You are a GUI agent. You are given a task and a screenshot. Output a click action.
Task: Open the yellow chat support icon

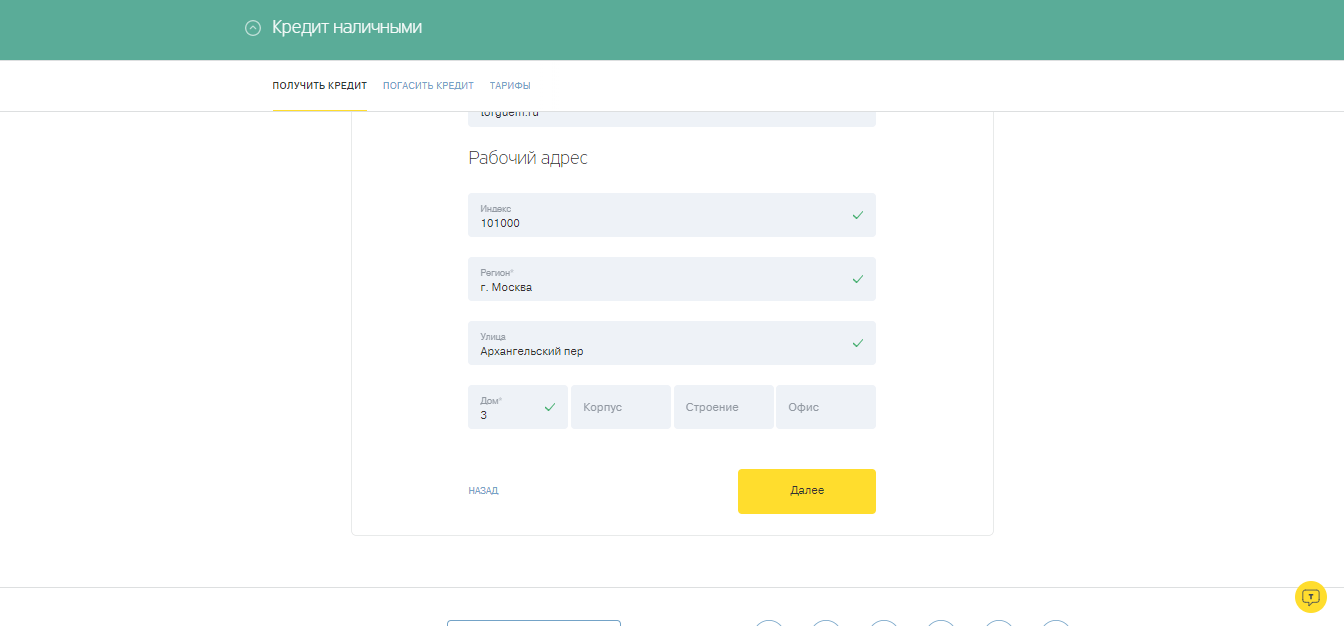[x=1310, y=597]
